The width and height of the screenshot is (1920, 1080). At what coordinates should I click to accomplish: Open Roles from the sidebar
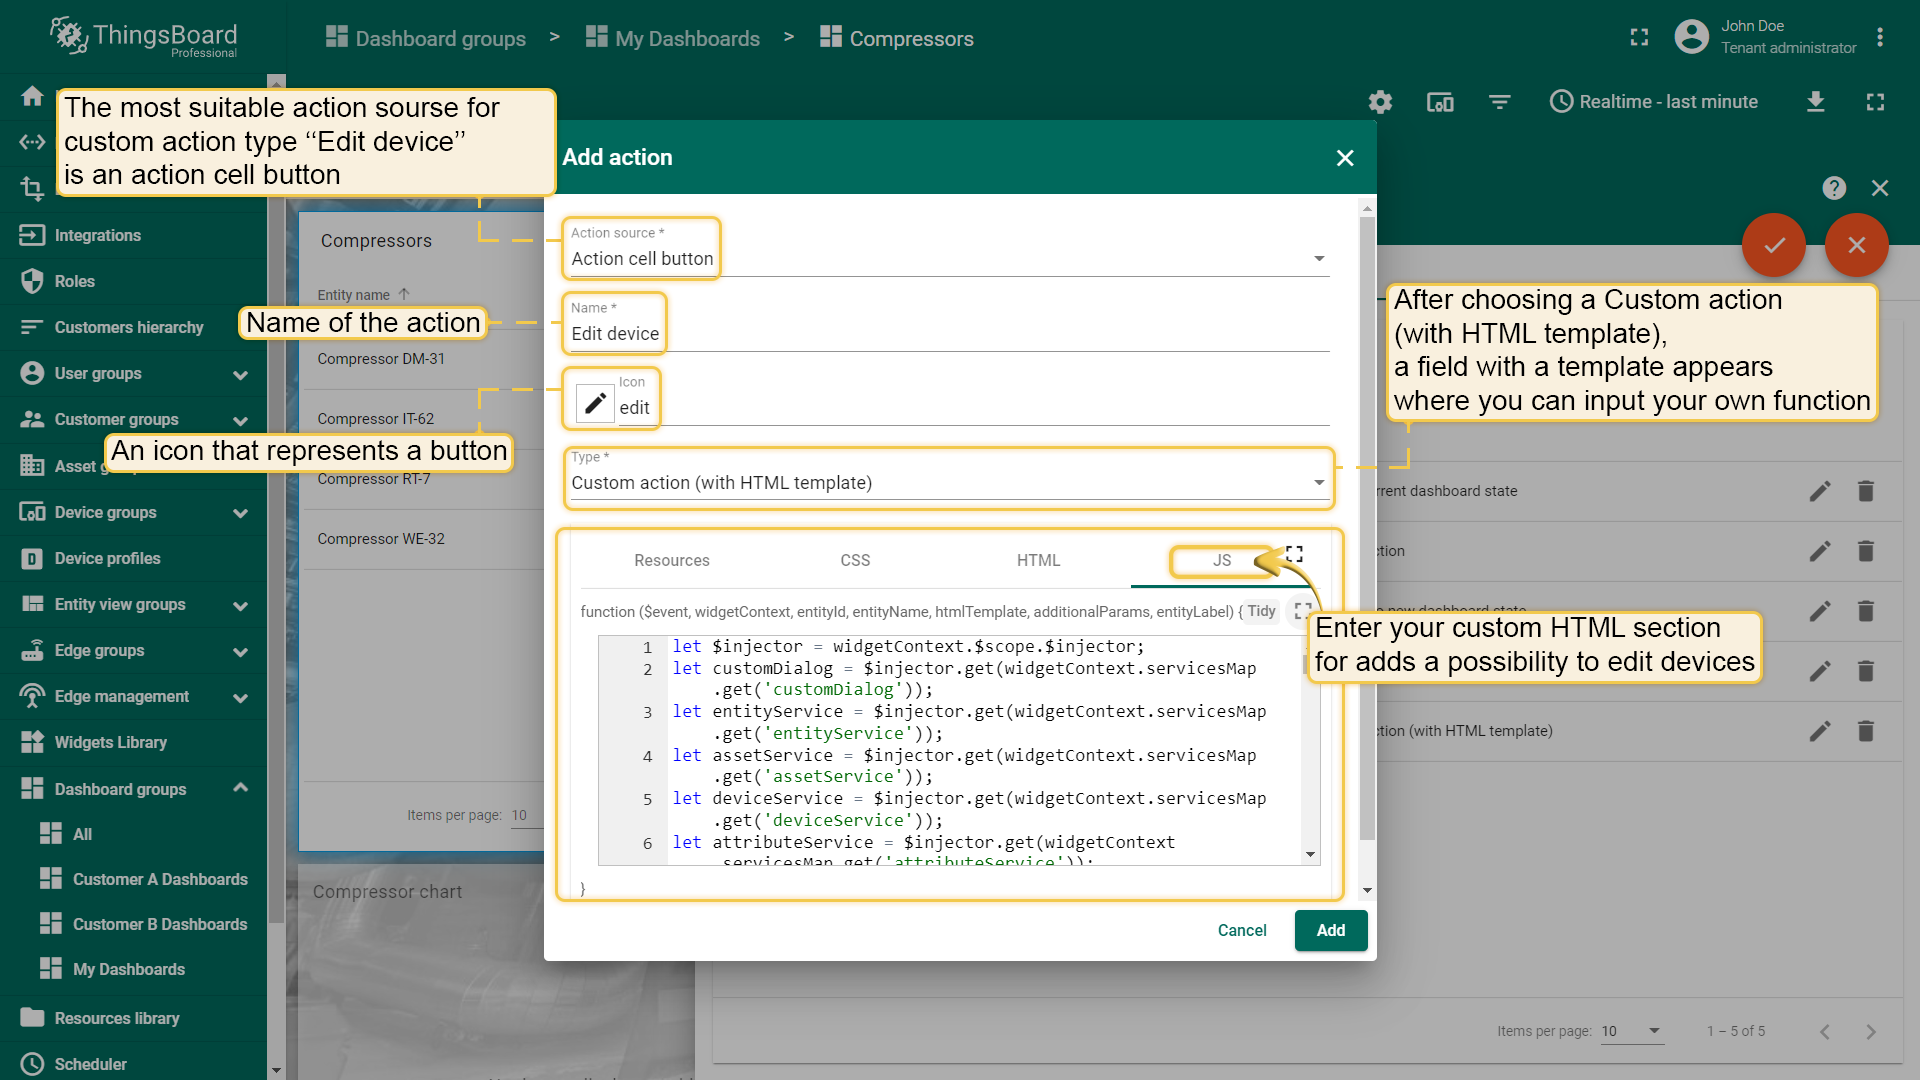click(133, 281)
